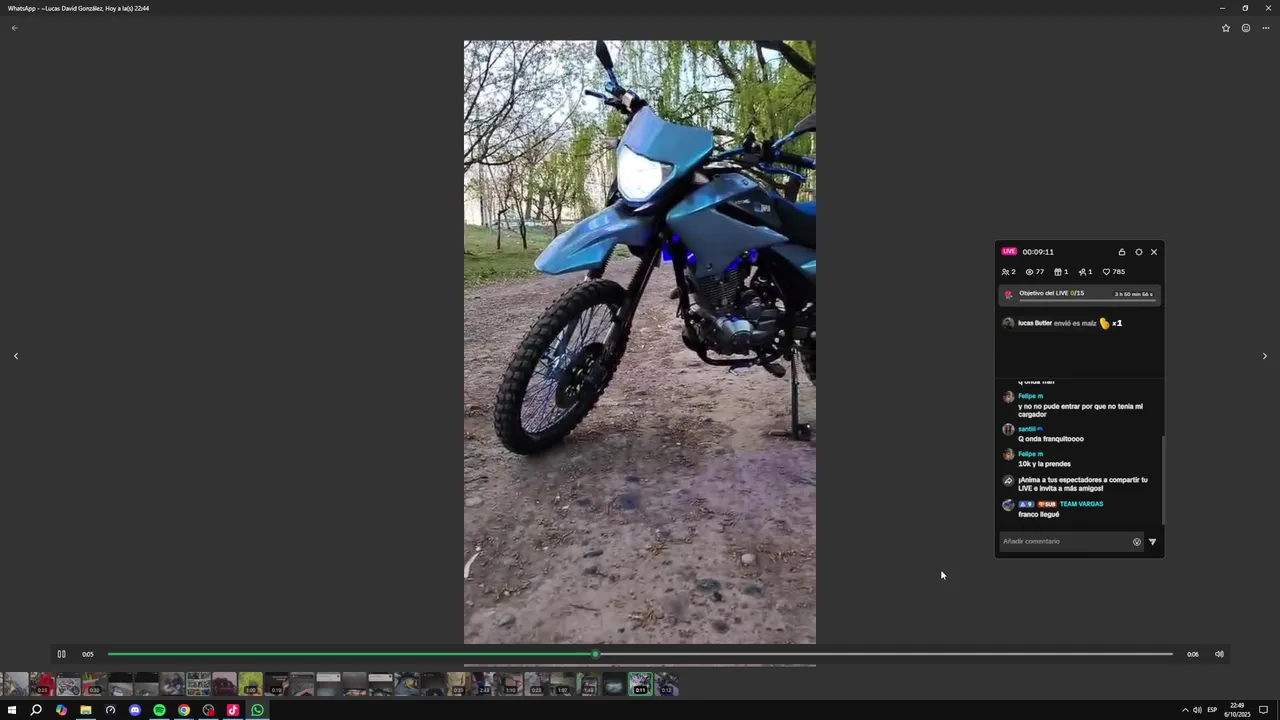Close the LIVE overlay panel
The width and height of the screenshot is (1280, 720).
tap(1154, 252)
